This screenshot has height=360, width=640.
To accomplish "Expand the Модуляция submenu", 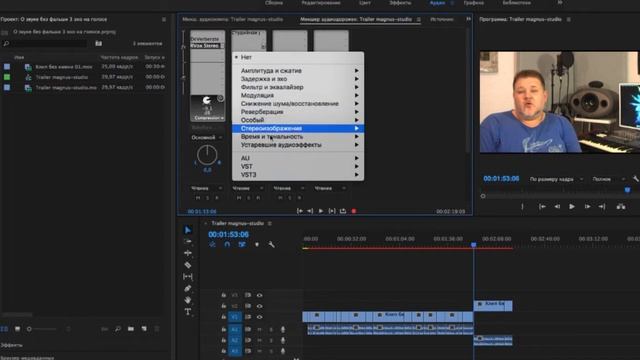I will pyautogui.click(x=298, y=95).
